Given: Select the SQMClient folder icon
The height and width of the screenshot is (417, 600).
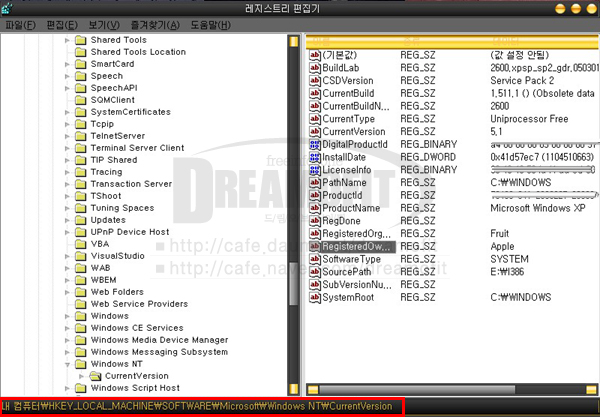Looking at the screenshot, I should coord(80,100).
